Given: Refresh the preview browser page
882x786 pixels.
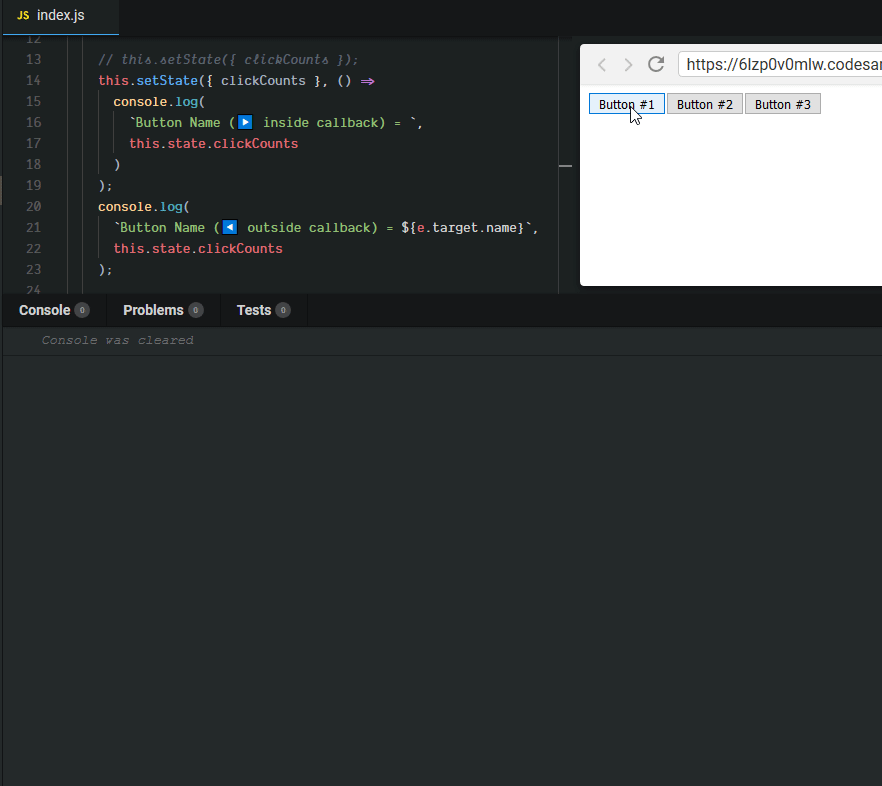Looking at the screenshot, I should [x=656, y=65].
